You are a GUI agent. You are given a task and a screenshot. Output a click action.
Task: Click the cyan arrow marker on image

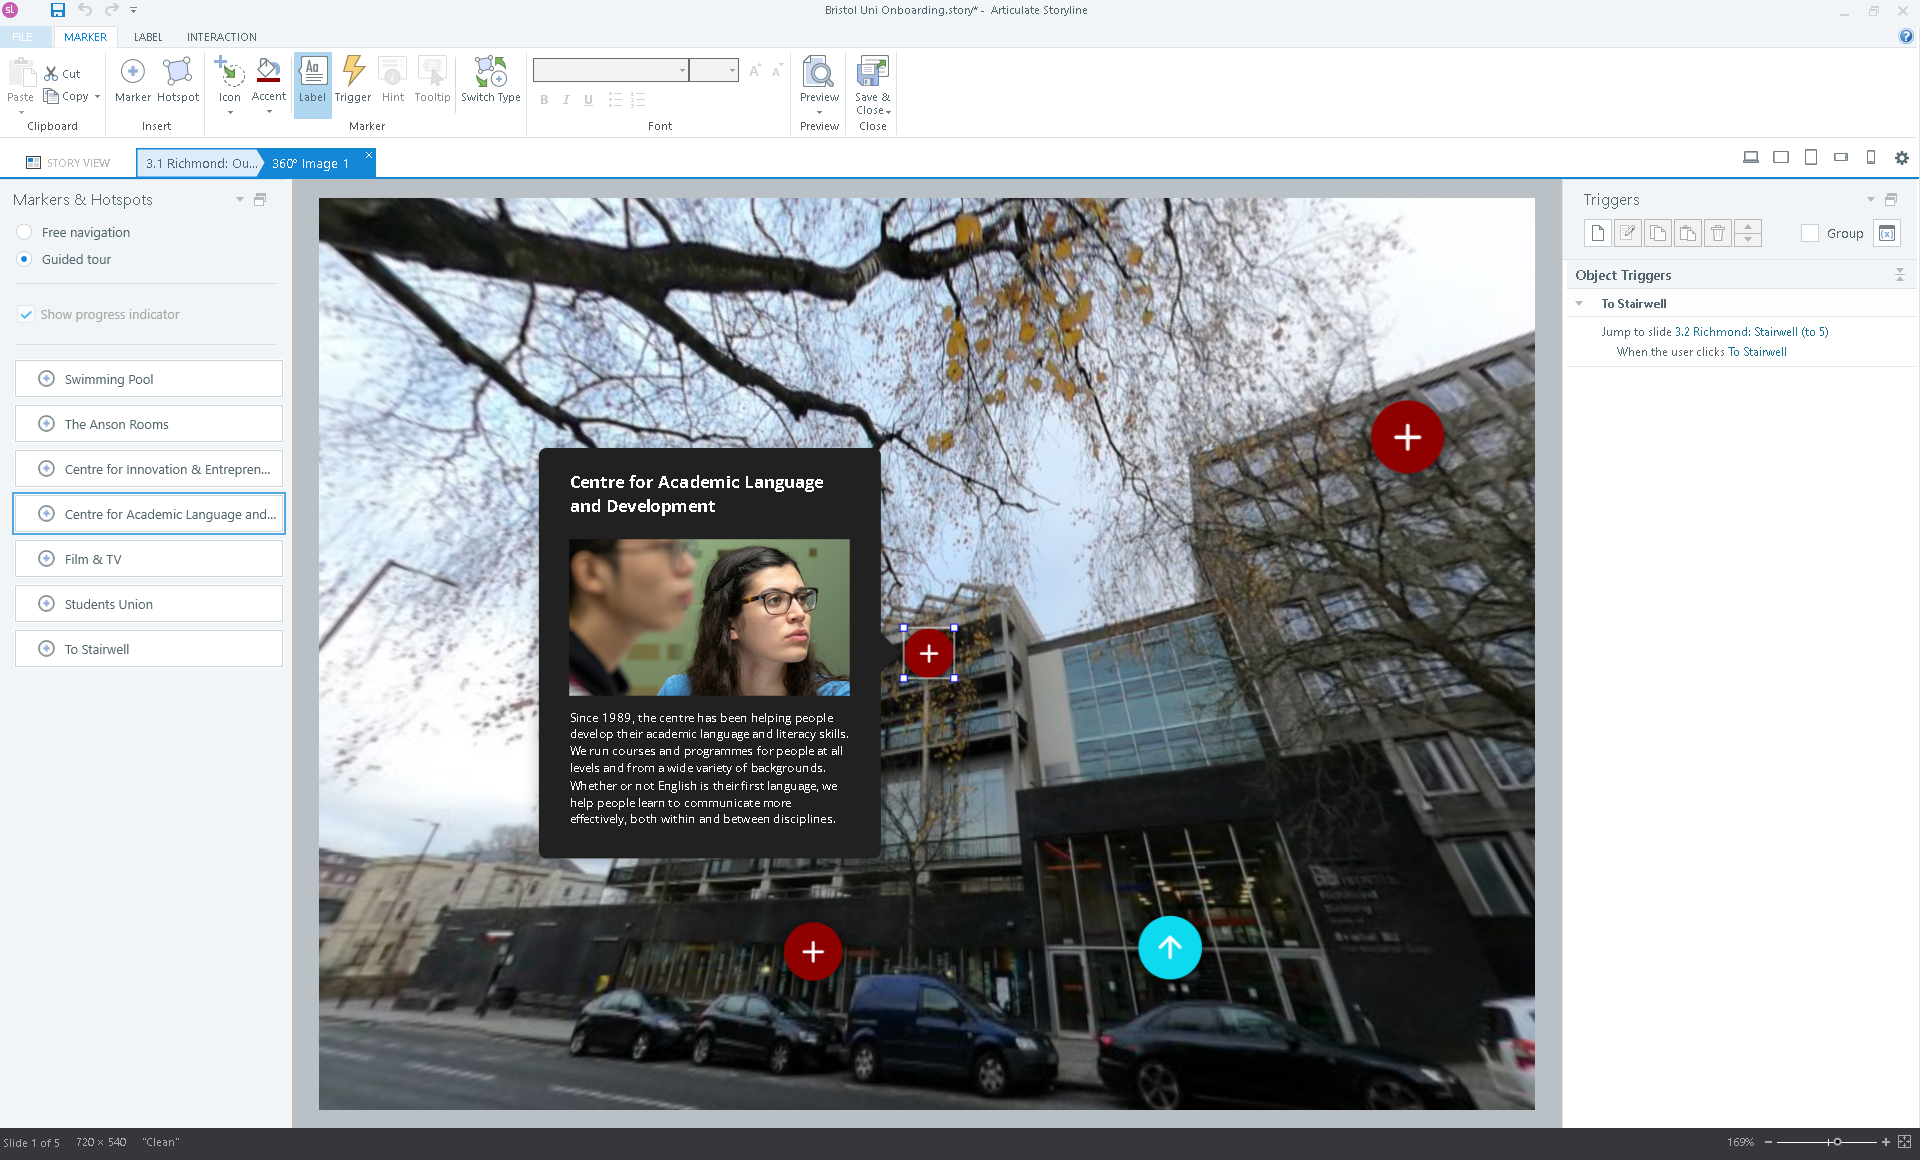pos(1169,947)
